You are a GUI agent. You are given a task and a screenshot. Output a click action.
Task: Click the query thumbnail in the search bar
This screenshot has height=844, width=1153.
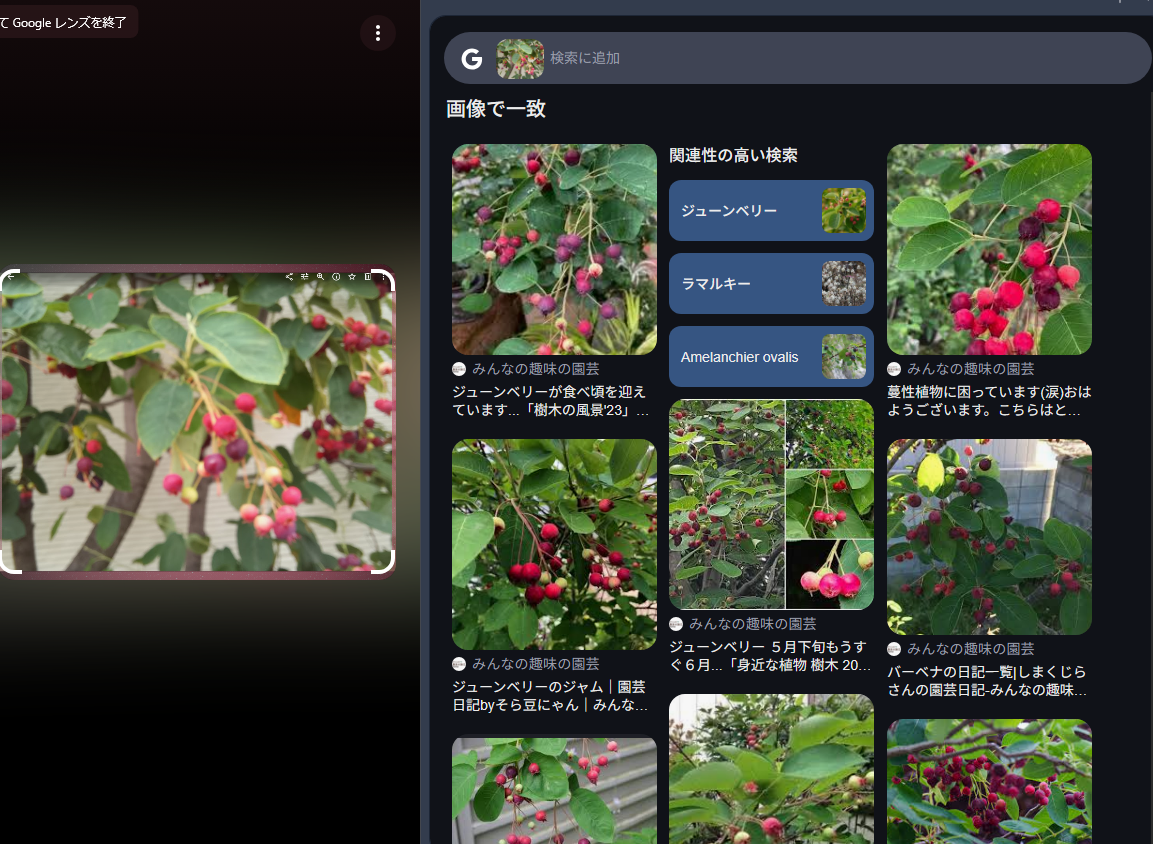(520, 59)
